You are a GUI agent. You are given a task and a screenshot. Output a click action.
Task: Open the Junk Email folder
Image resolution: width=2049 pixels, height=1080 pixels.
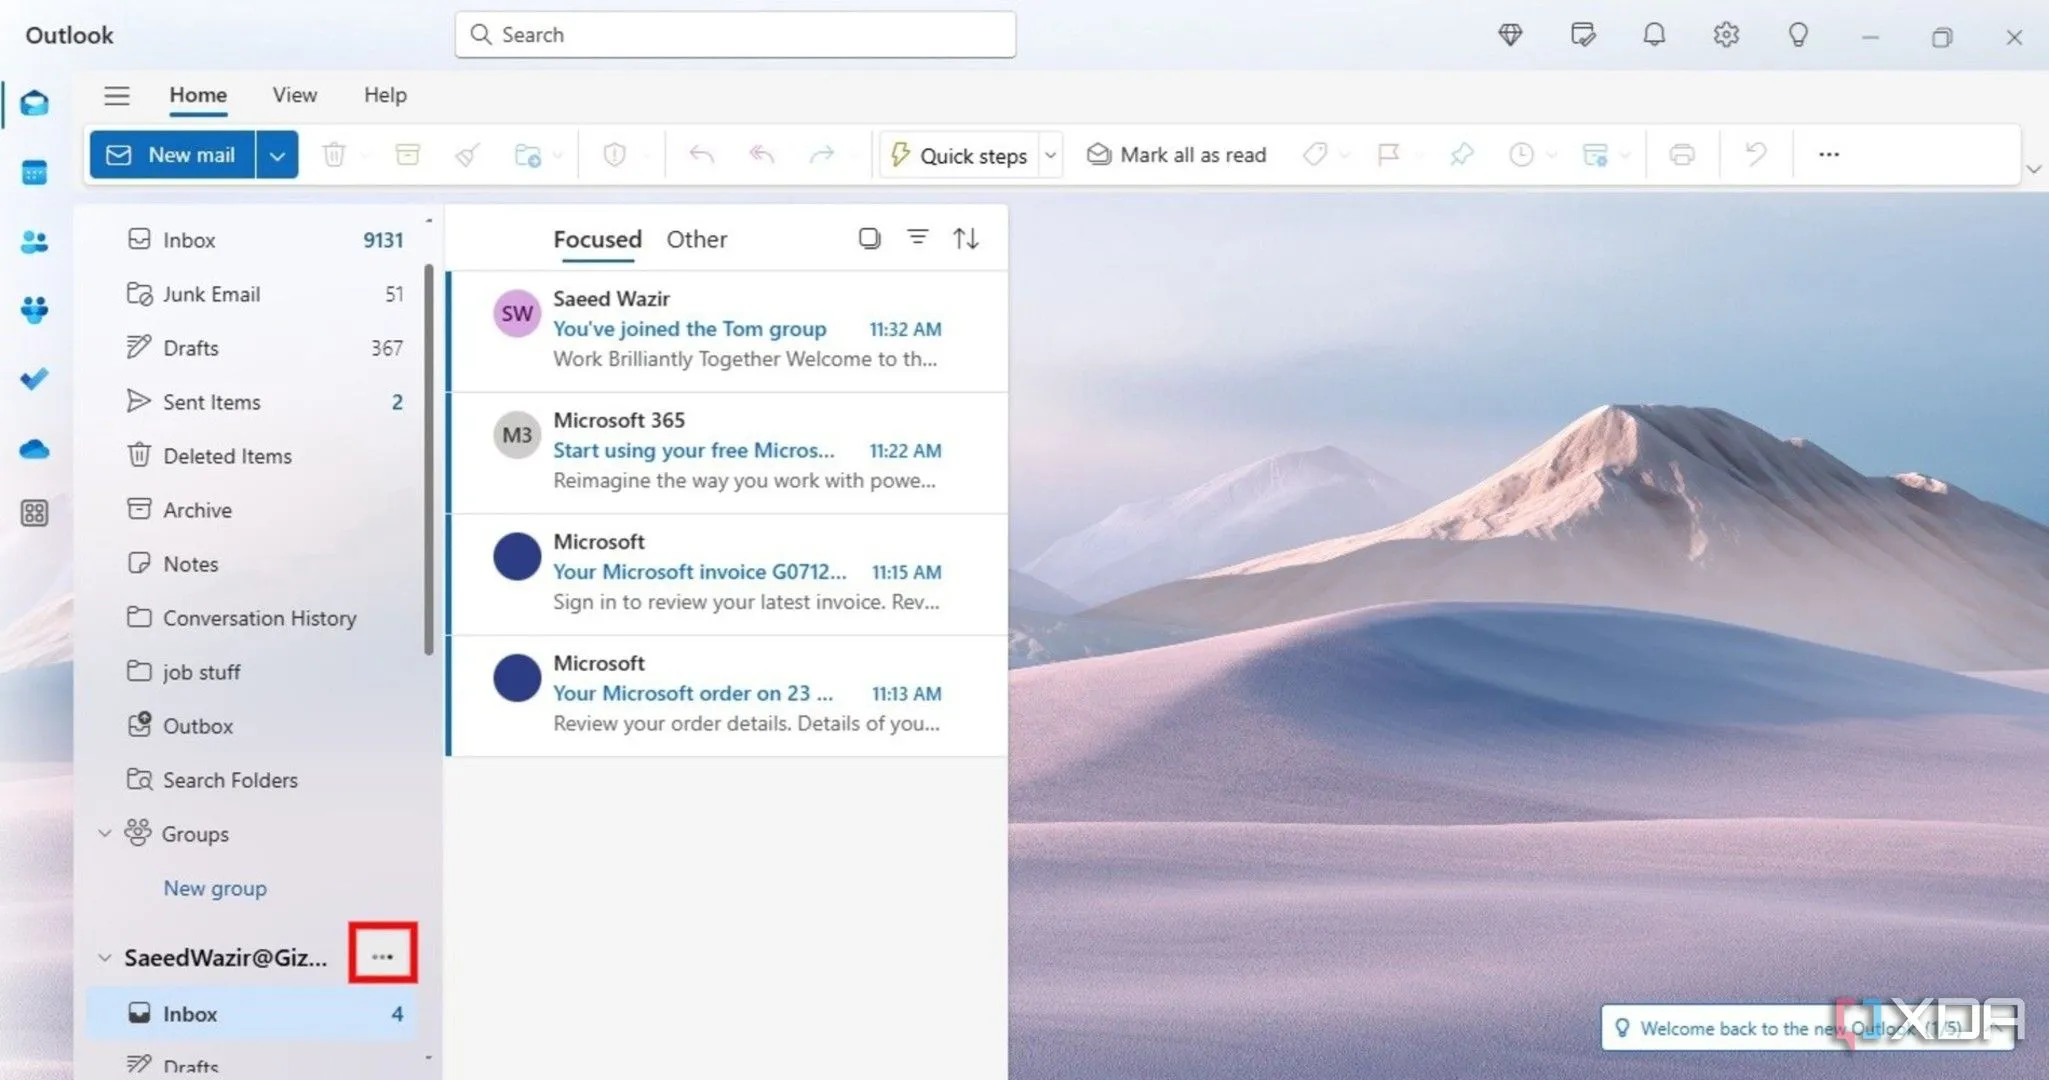tap(265, 294)
